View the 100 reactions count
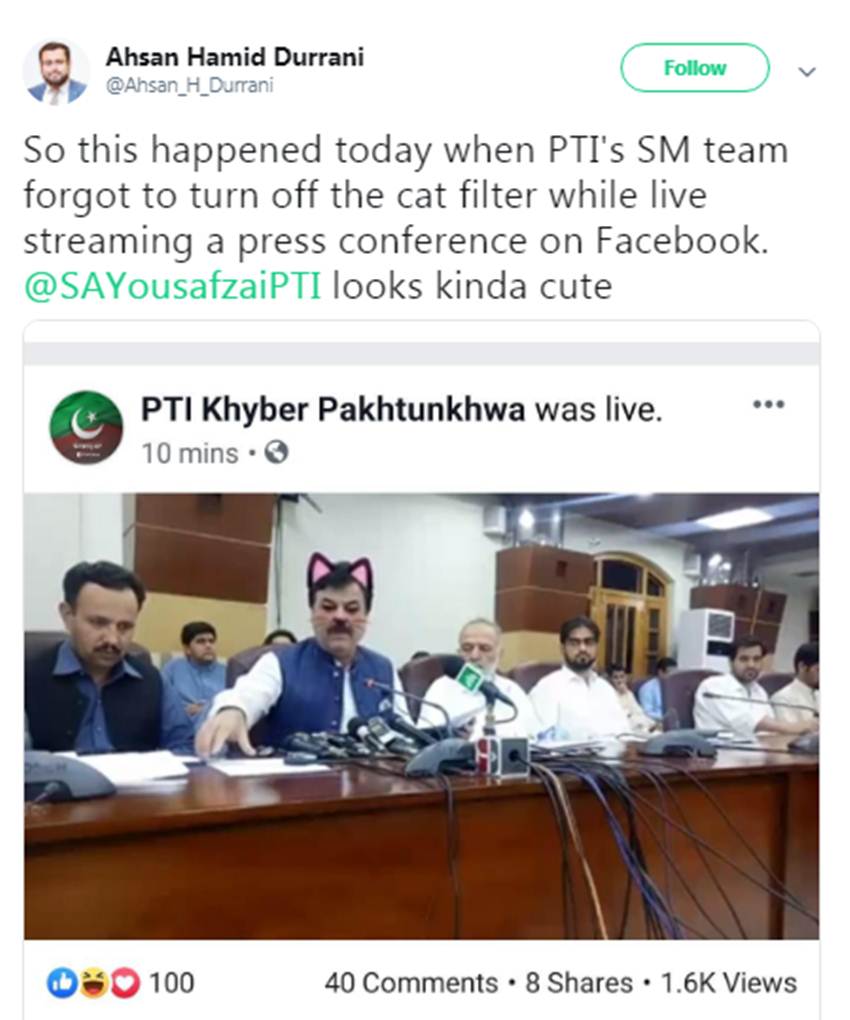The image size is (850, 1020). pos(172,983)
